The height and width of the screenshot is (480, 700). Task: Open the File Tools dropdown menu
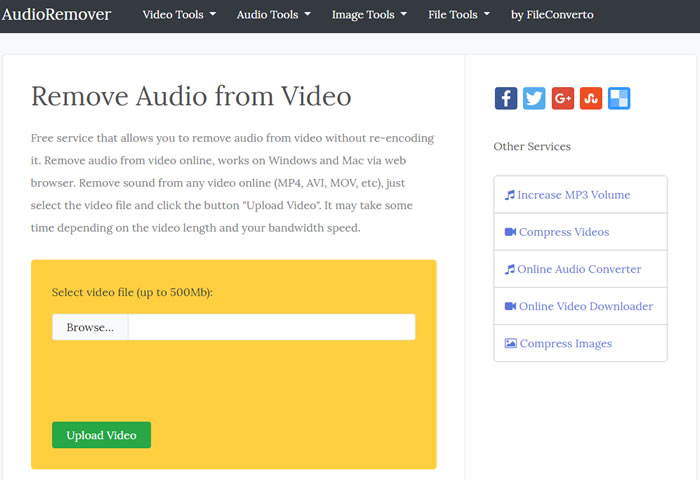(459, 15)
